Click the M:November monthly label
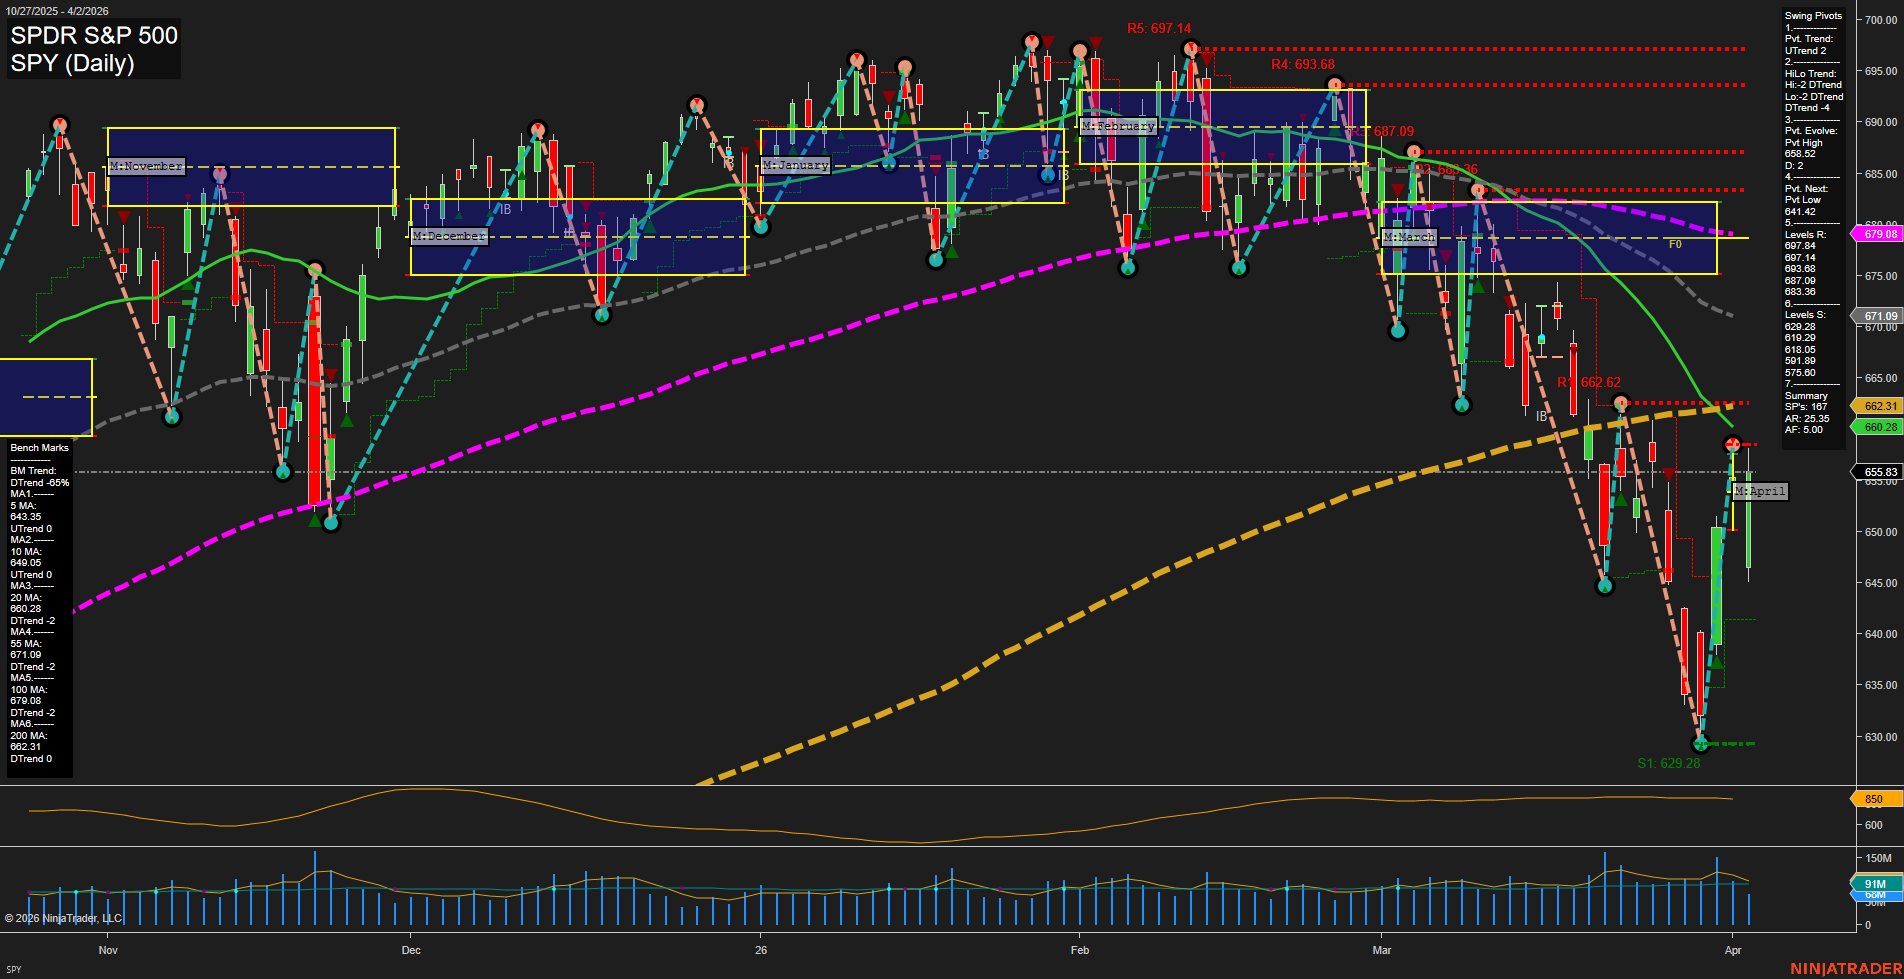 (x=146, y=166)
